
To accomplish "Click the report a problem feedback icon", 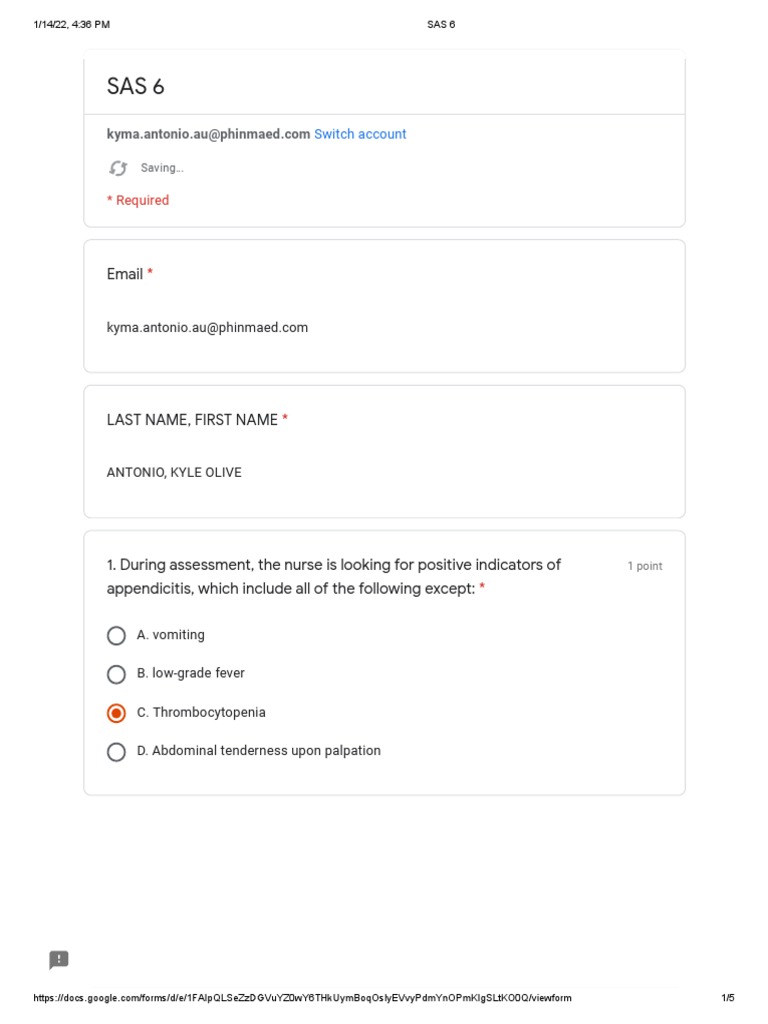I will [59, 960].
